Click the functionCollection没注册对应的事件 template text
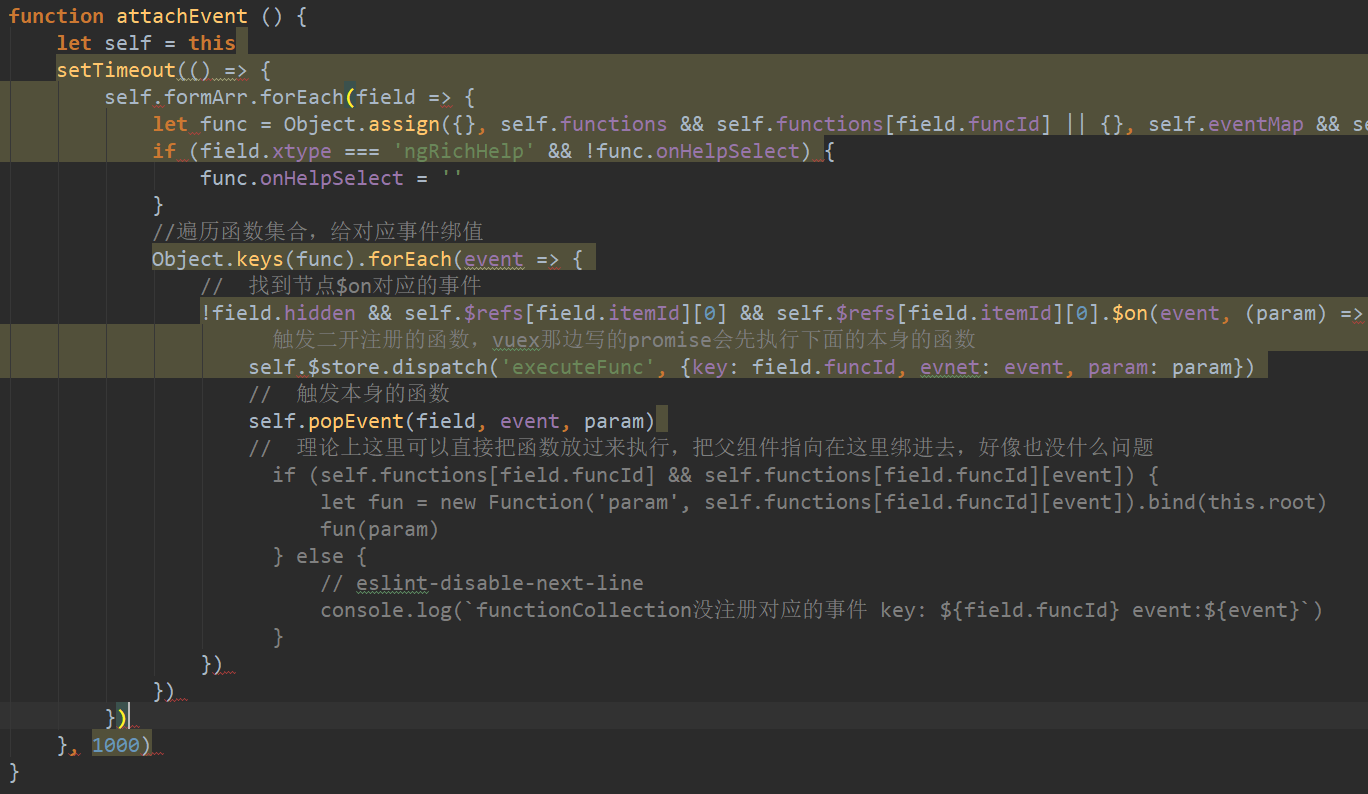Image resolution: width=1368 pixels, height=794 pixels. pos(671,610)
